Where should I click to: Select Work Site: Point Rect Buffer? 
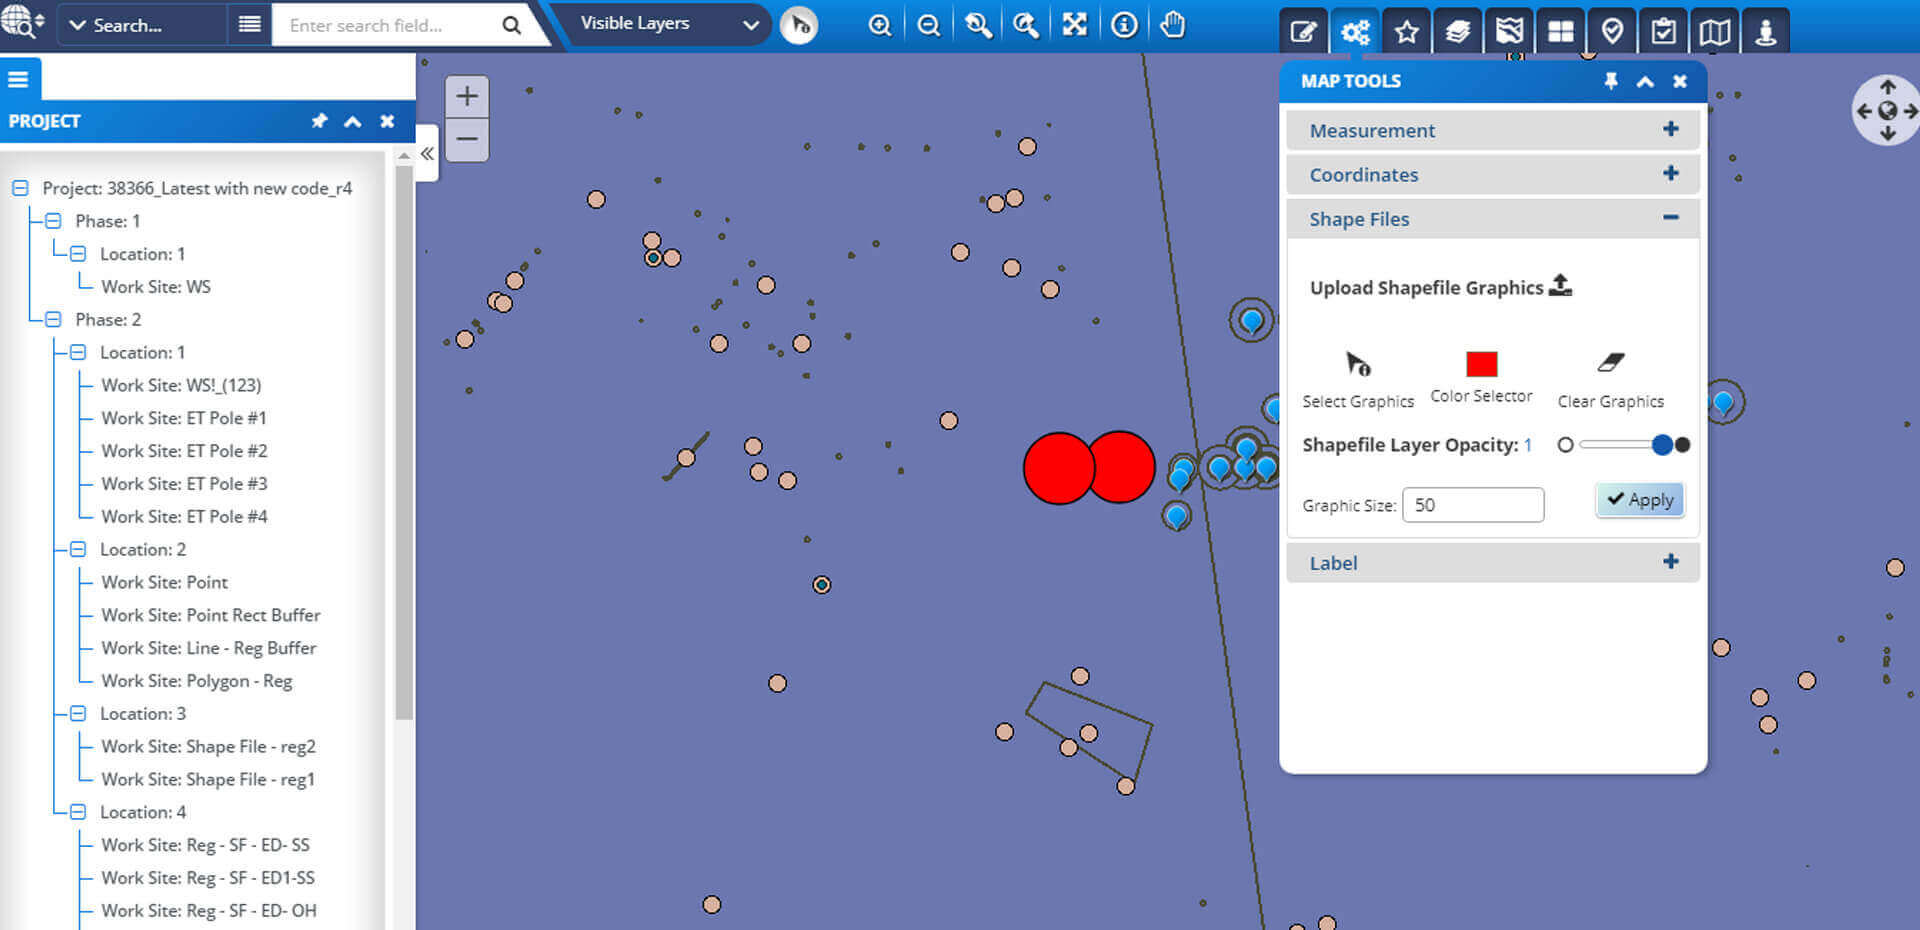click(x=211, y=615)
